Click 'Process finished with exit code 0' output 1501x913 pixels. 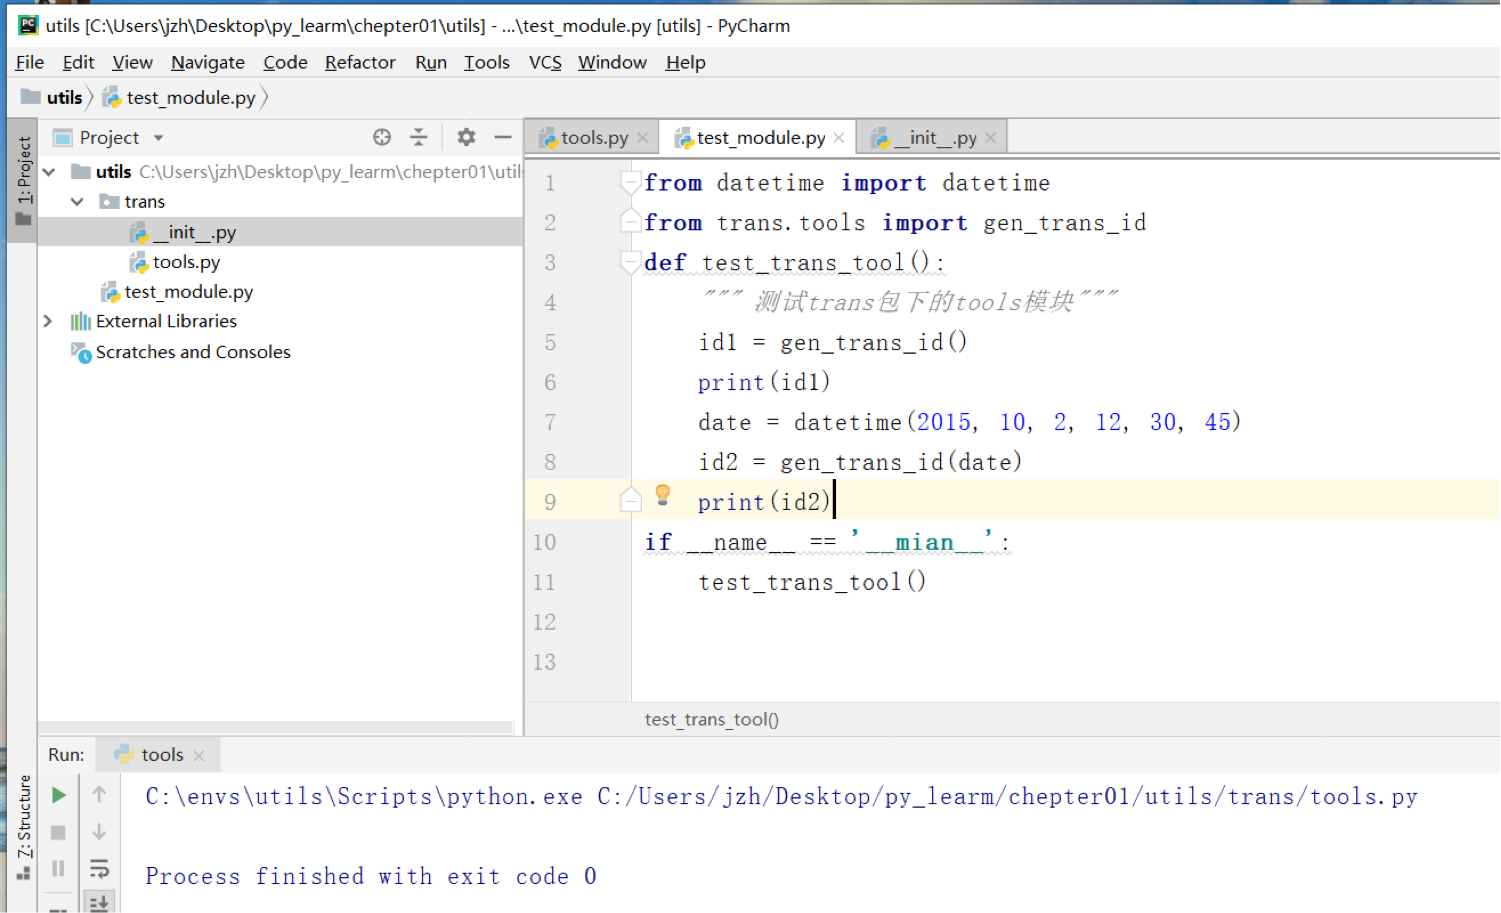[371, 877]
